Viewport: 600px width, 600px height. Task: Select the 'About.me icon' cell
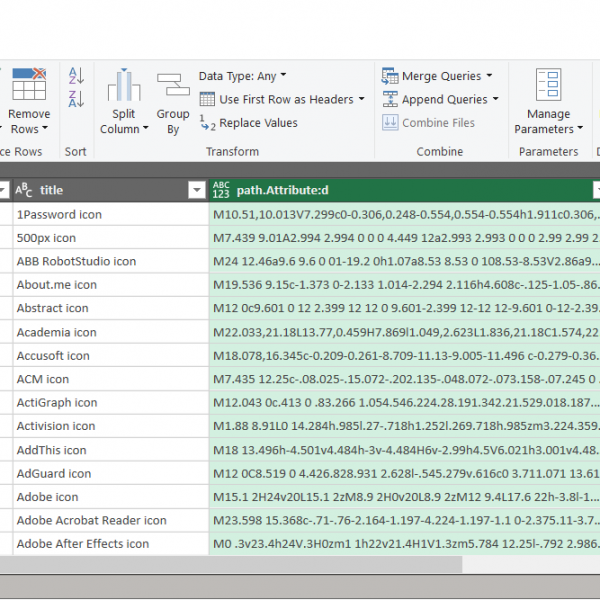(111, 284)
